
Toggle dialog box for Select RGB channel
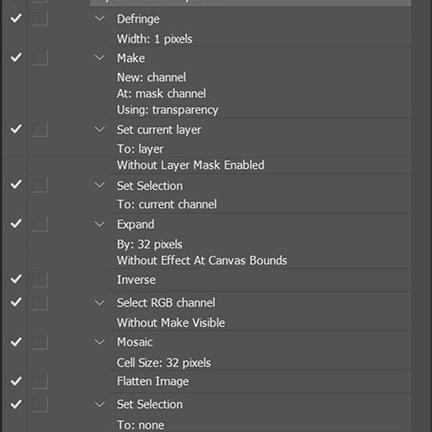tap(40, 302)
